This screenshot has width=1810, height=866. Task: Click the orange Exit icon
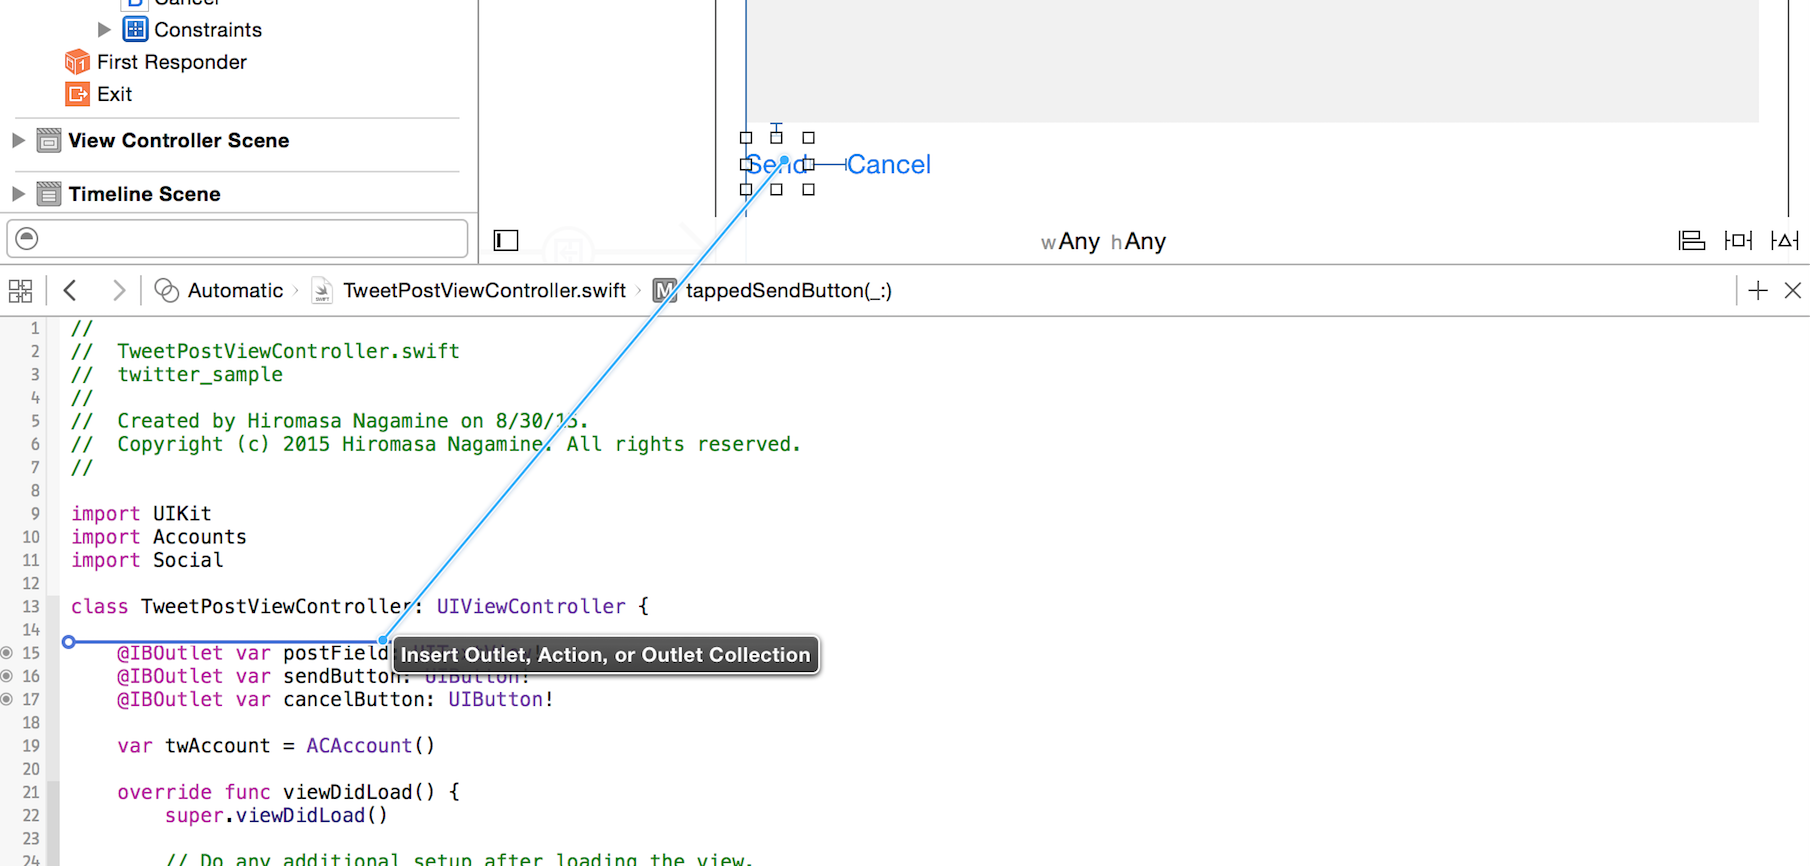pos(77,94)
